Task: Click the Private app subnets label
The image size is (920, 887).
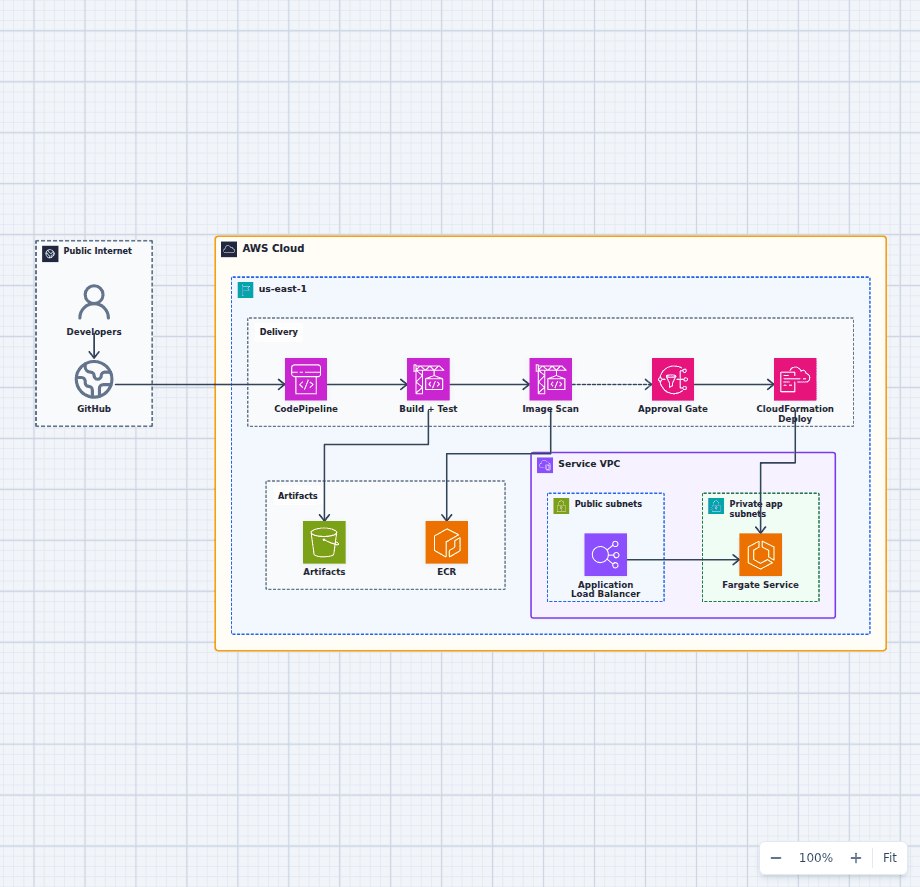Action: point(756,509)
